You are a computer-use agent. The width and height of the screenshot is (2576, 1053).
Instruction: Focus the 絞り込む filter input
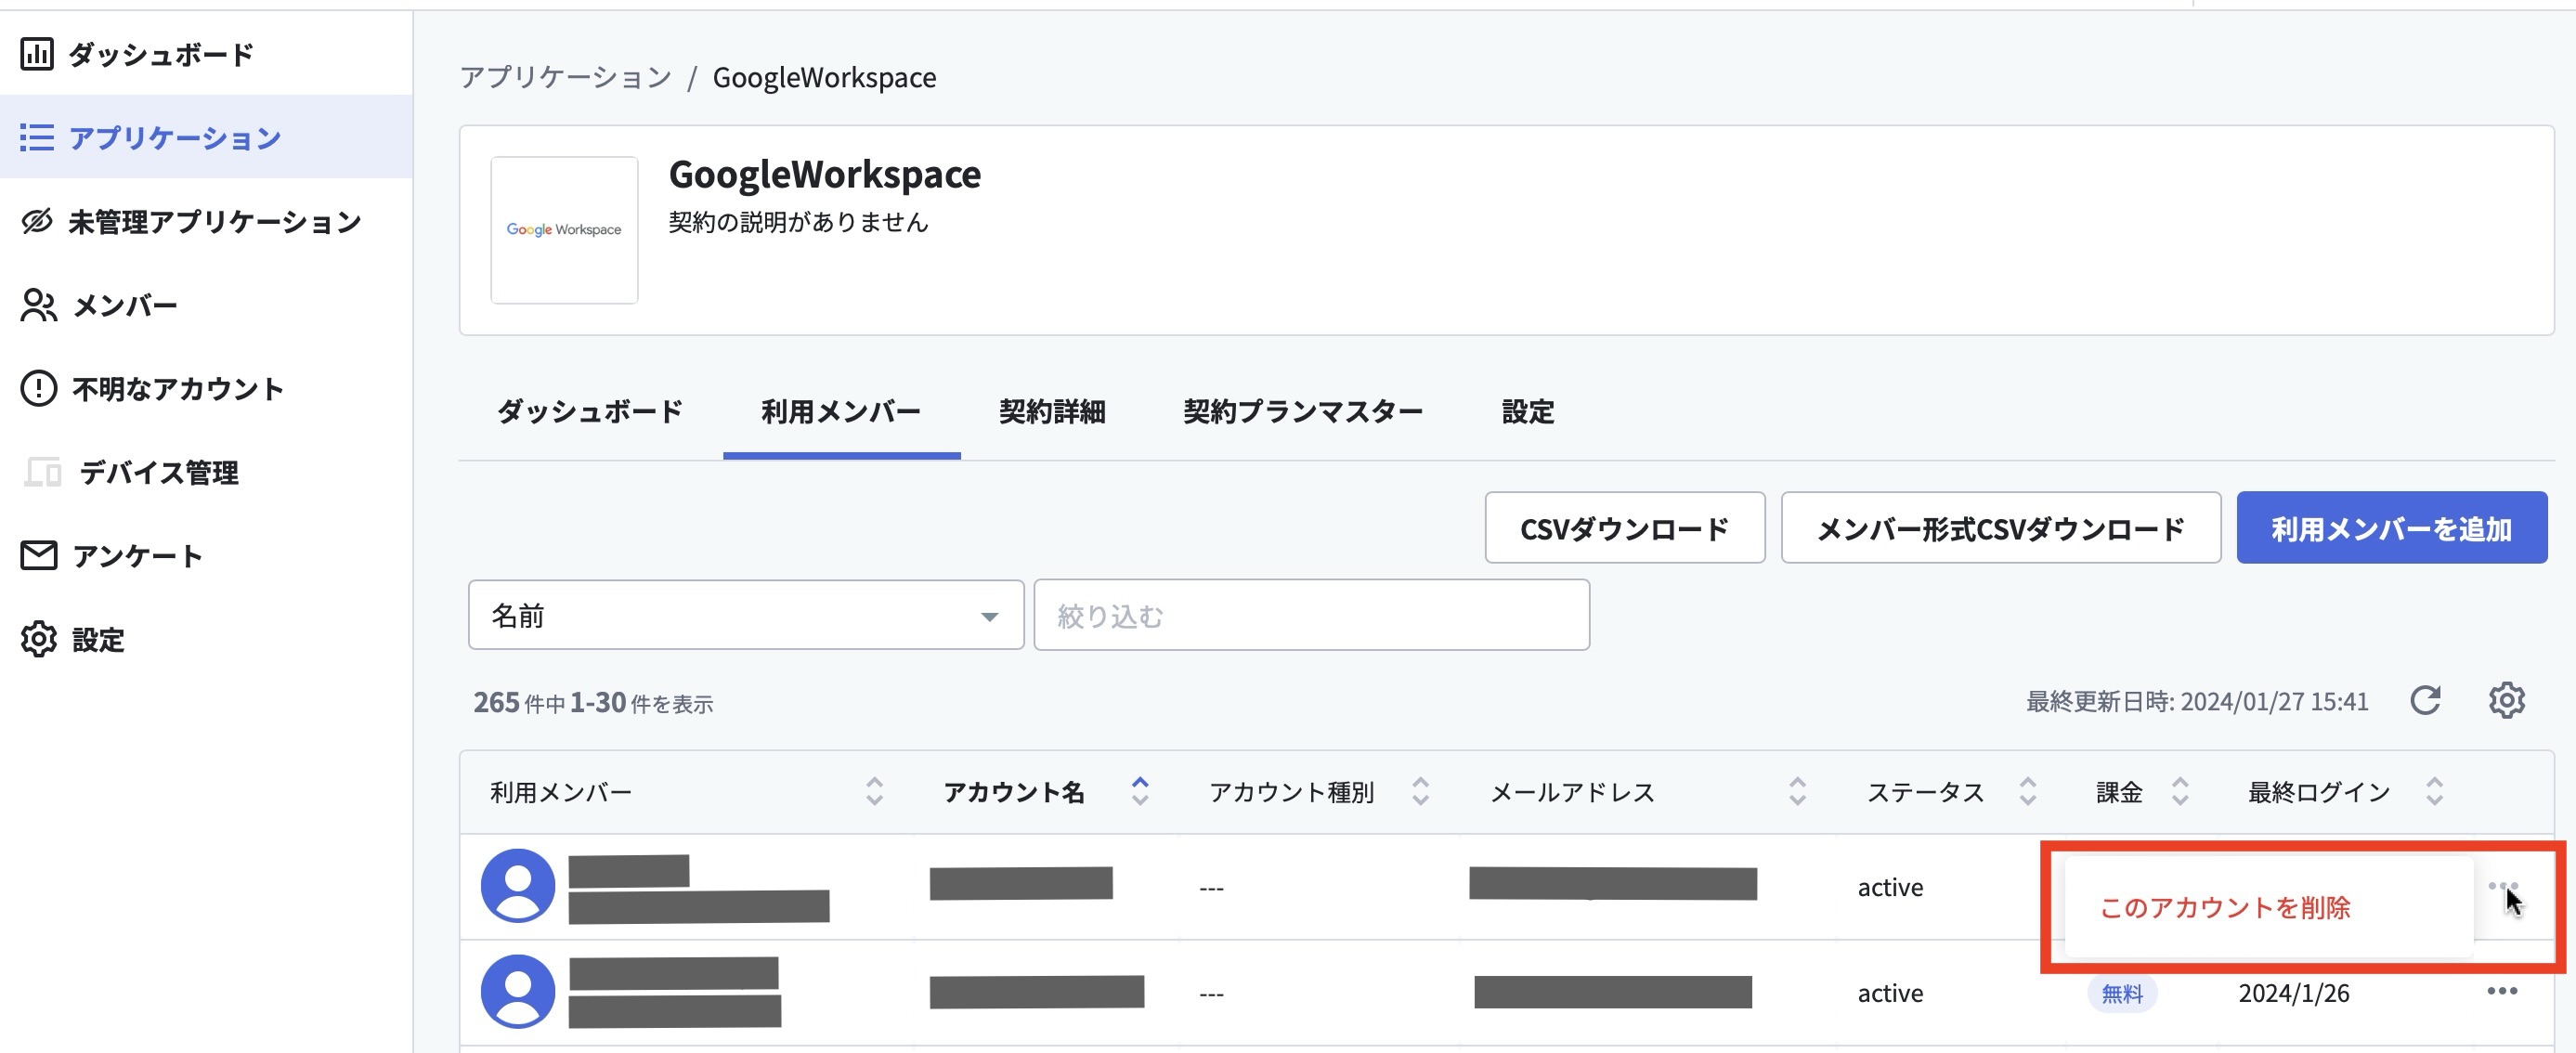point(1311,615)
